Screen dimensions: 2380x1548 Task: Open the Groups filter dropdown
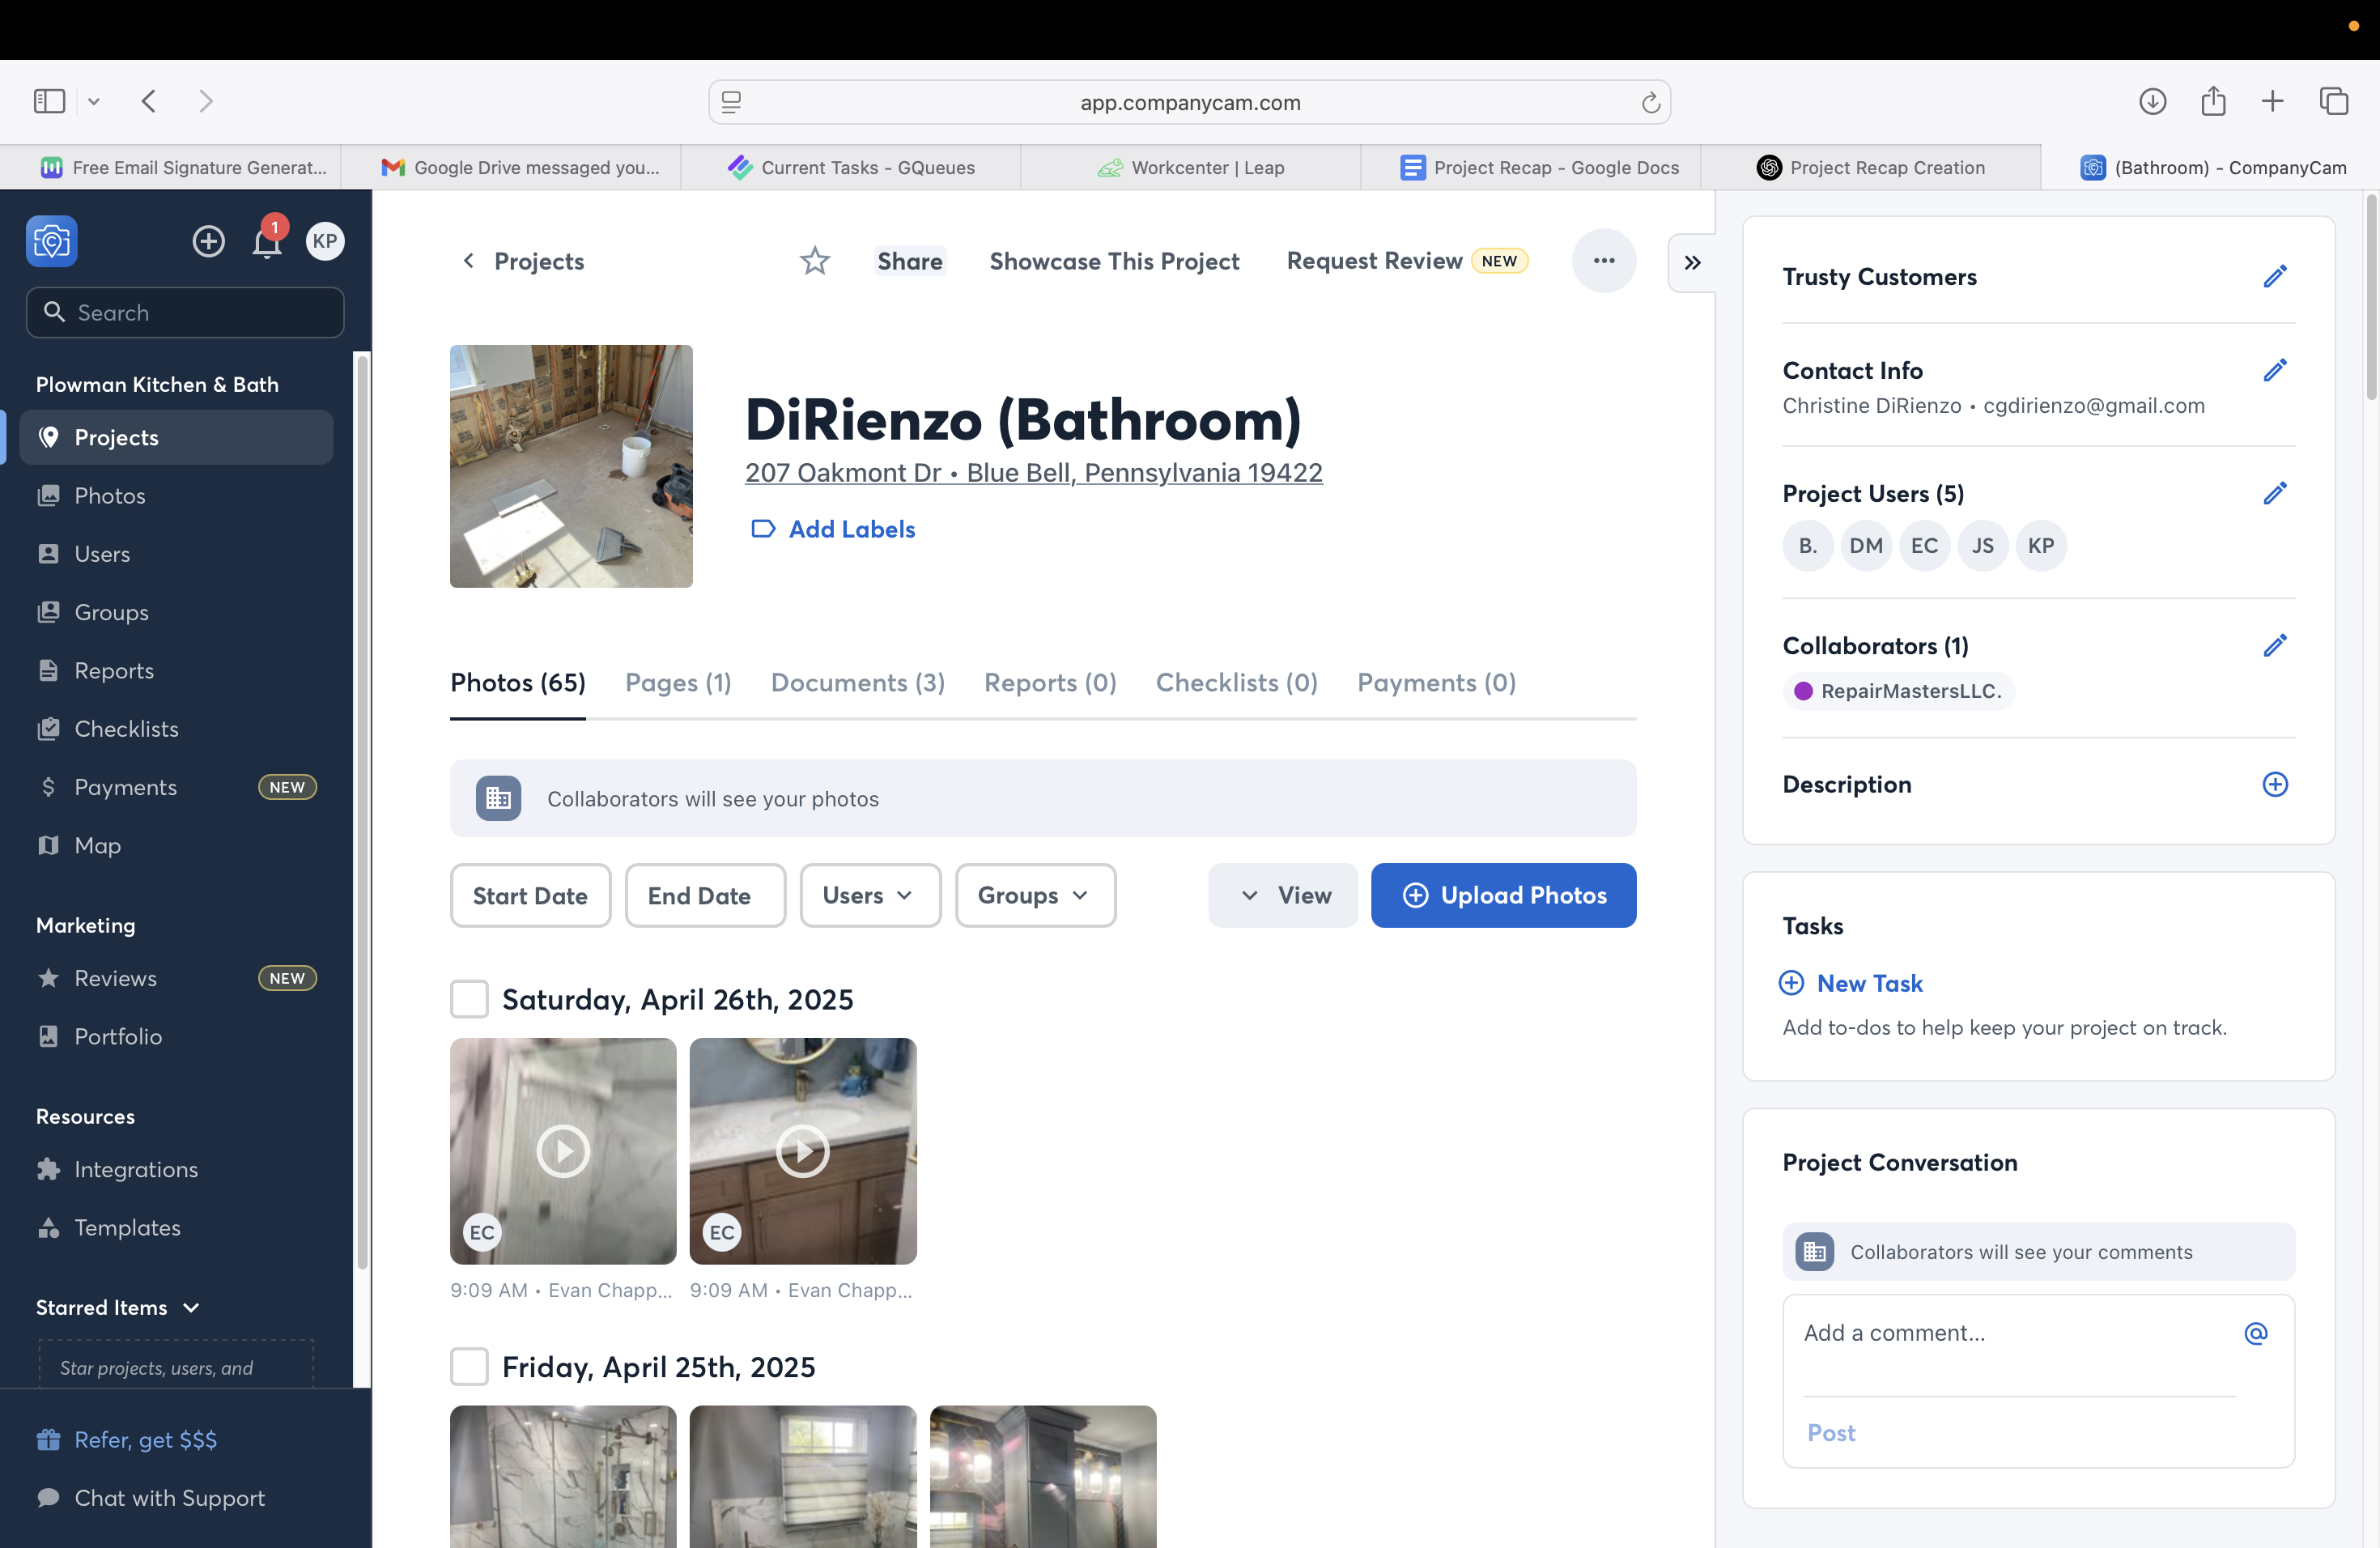pyautogui.click(x=1035, y=896)
